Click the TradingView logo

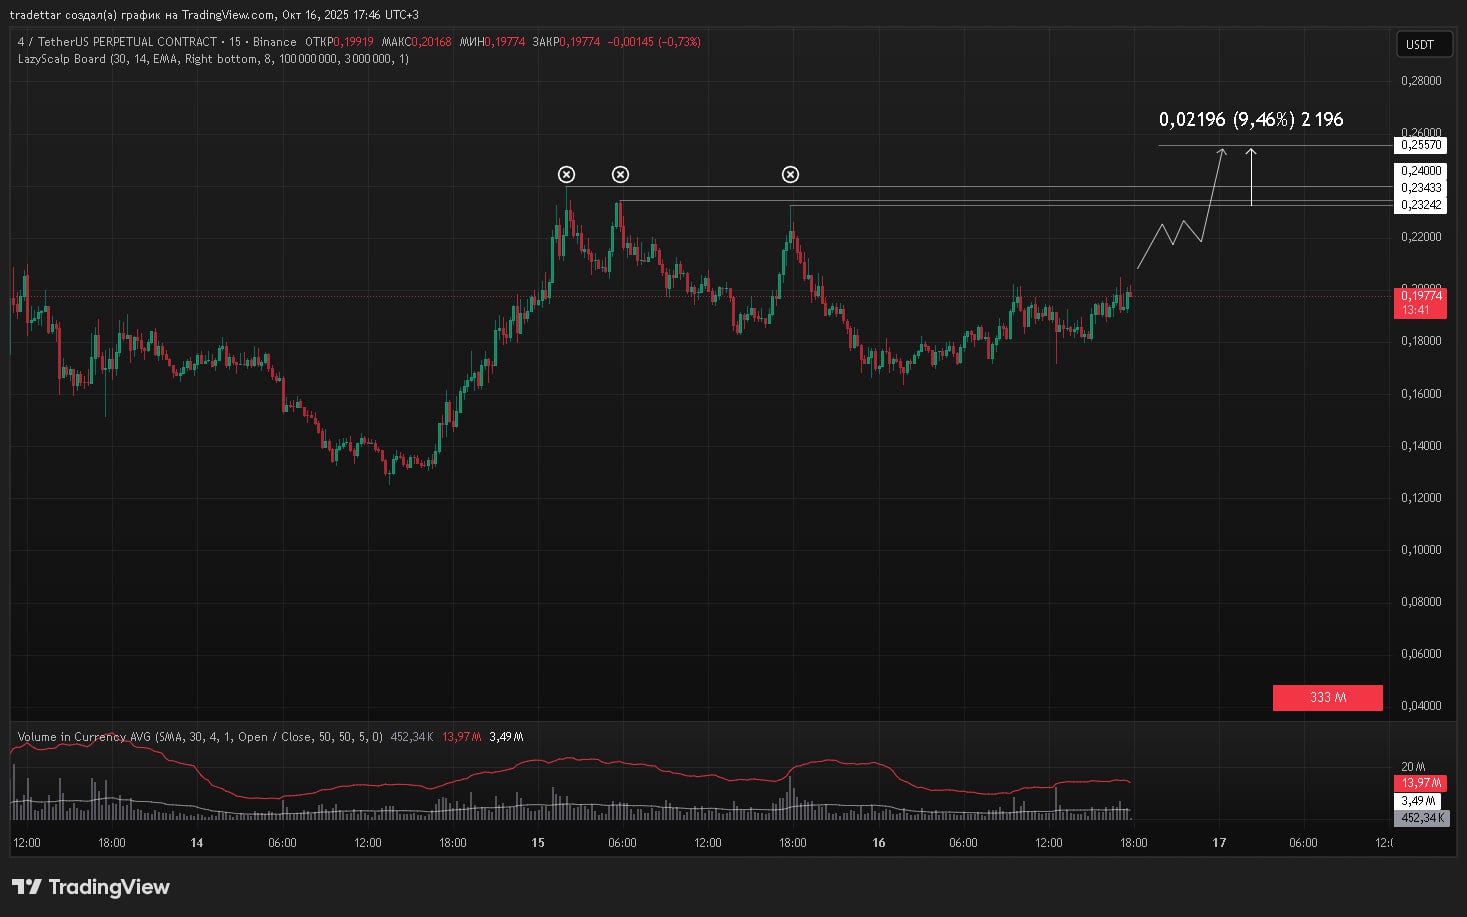point(91,887)
